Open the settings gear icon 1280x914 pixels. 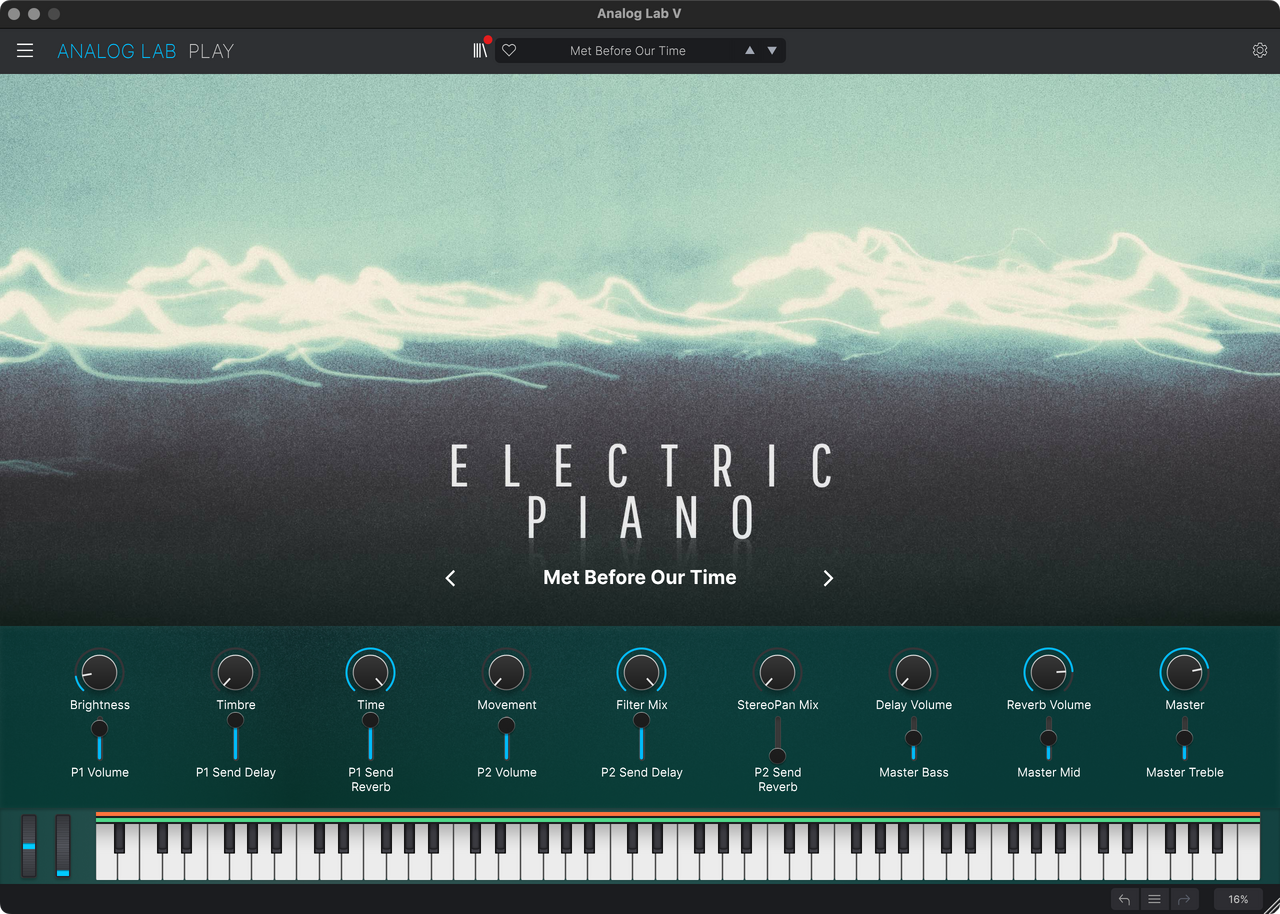(1259, 51)
